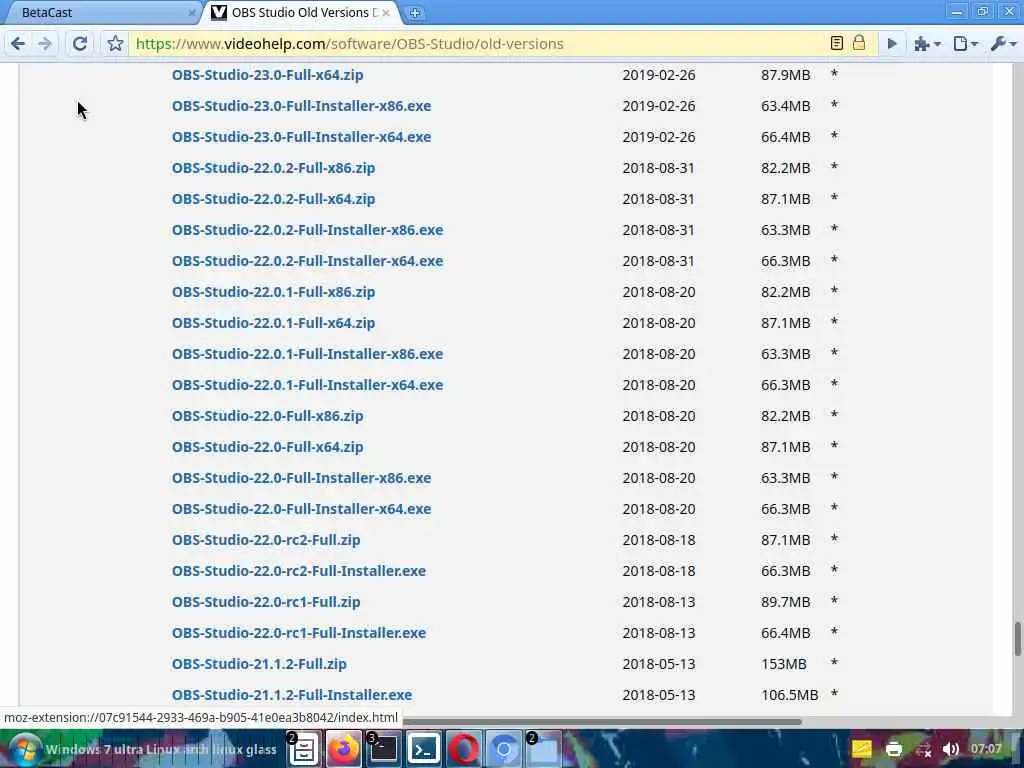Download OBS-Studio-22.0-rc1-Full.zip
Image resolution: width=1024 pixels, height=768 pixels.
[266, 602]
